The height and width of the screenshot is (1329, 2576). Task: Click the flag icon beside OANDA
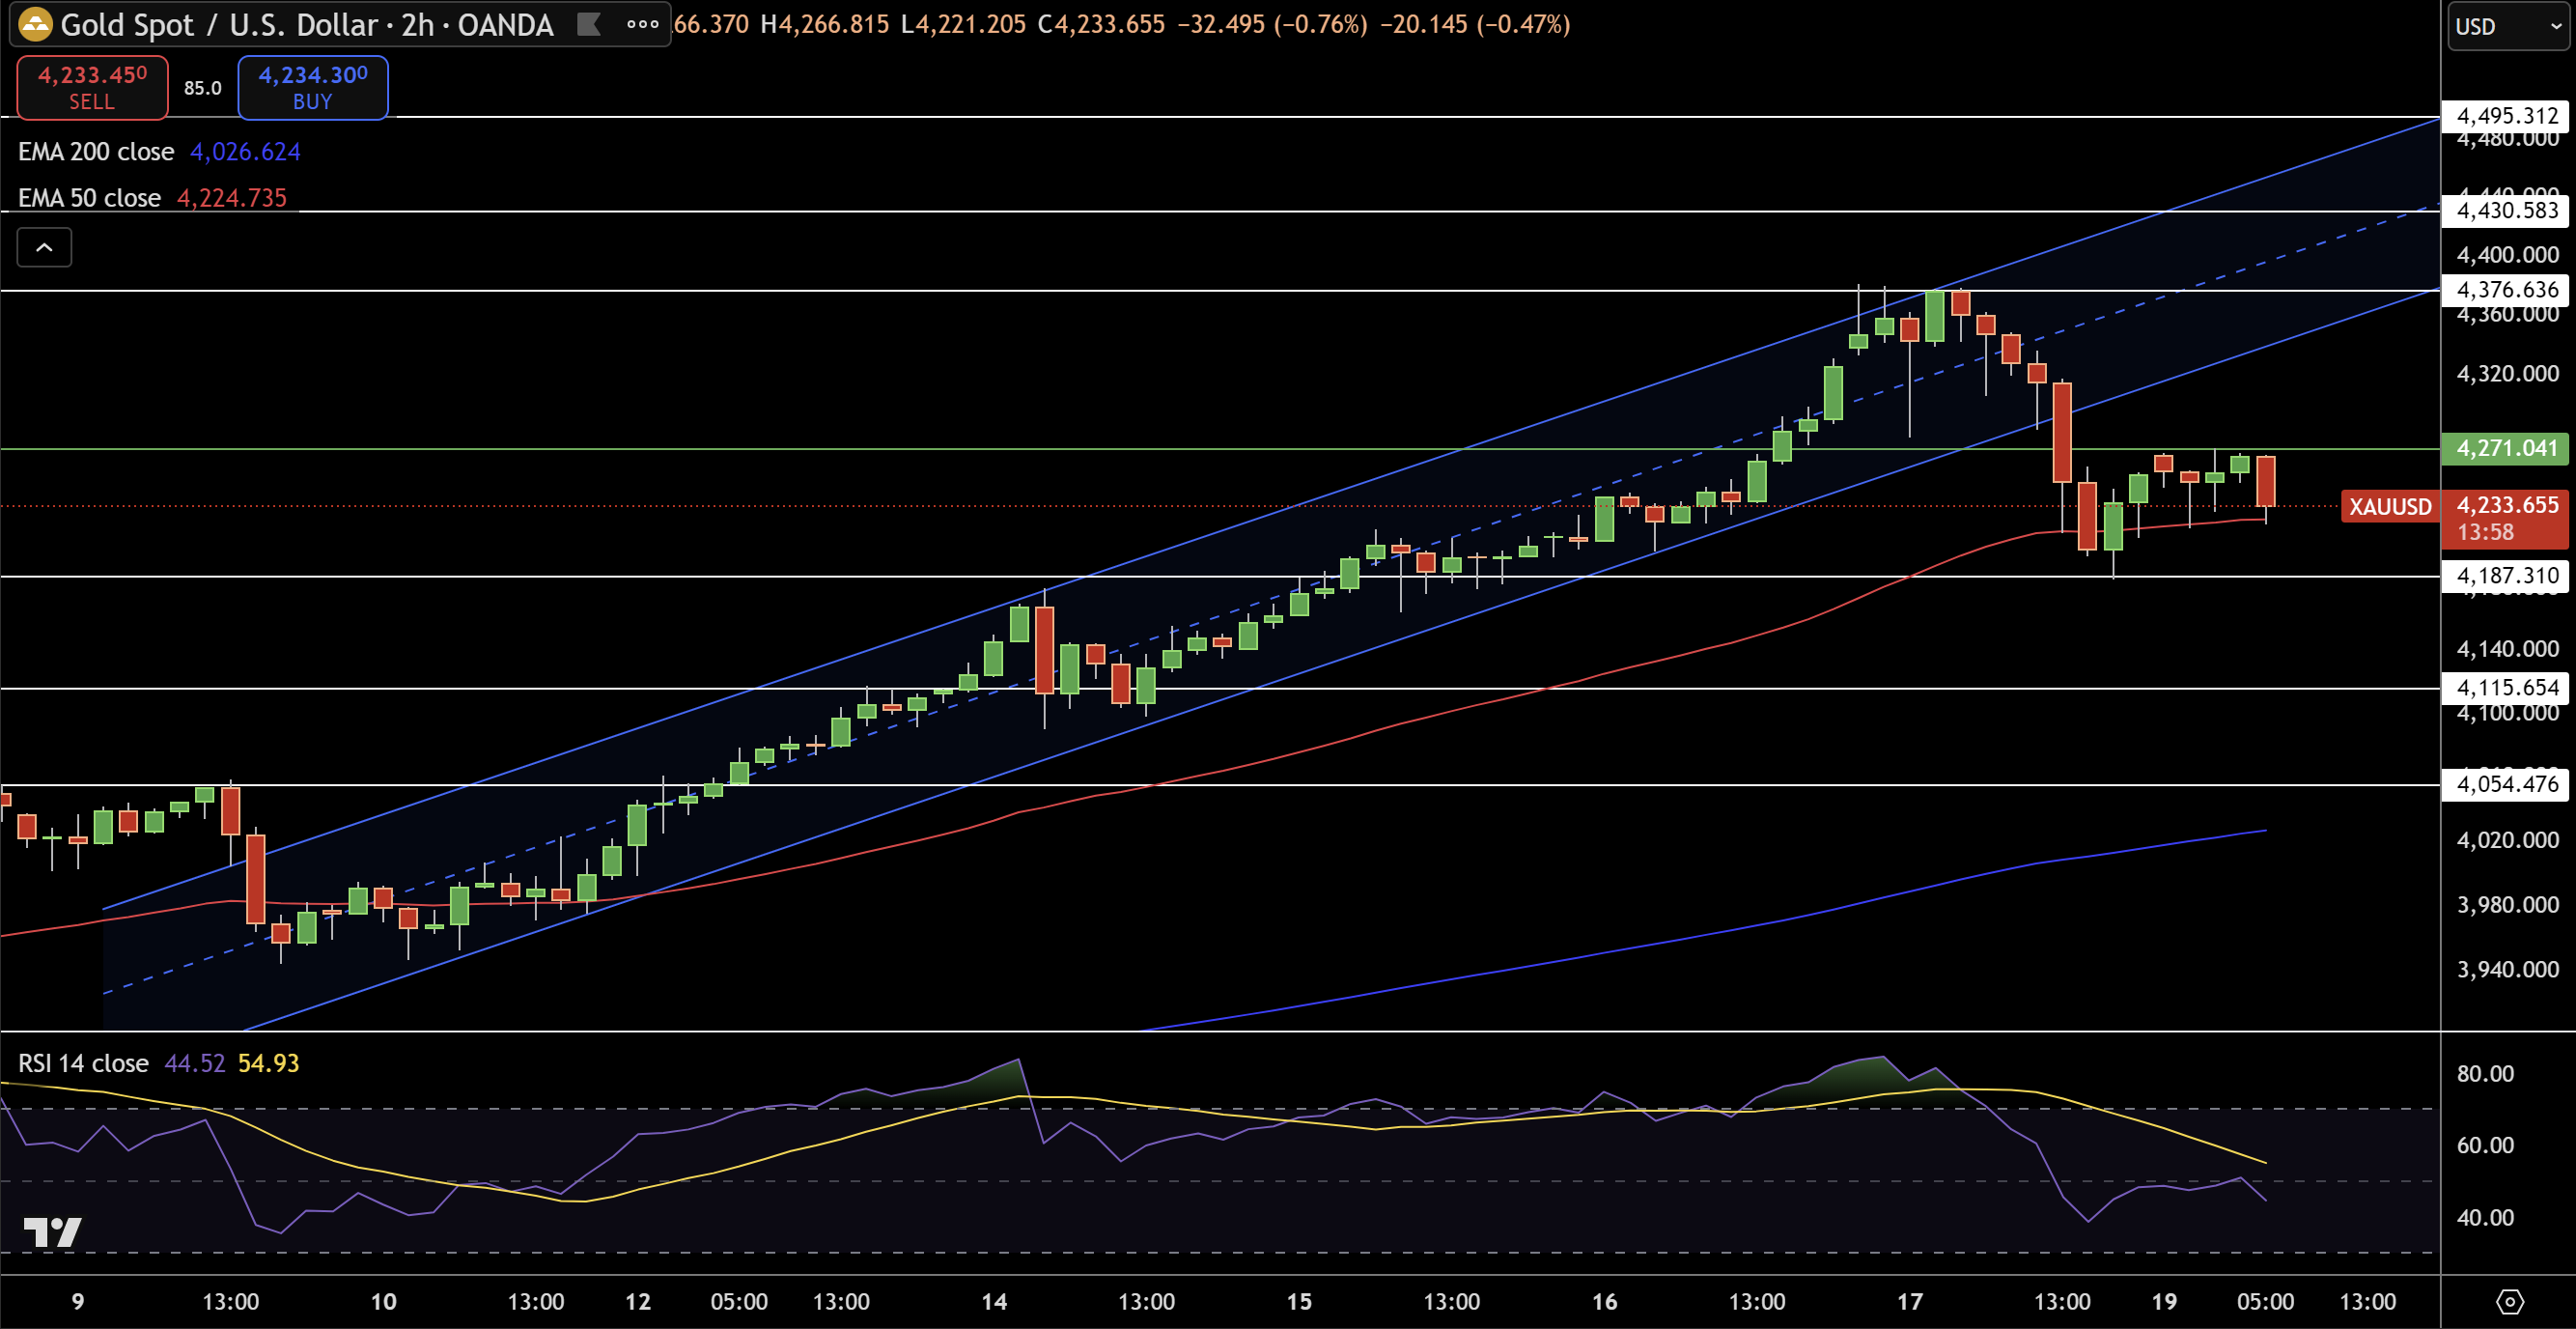(589, 24)
